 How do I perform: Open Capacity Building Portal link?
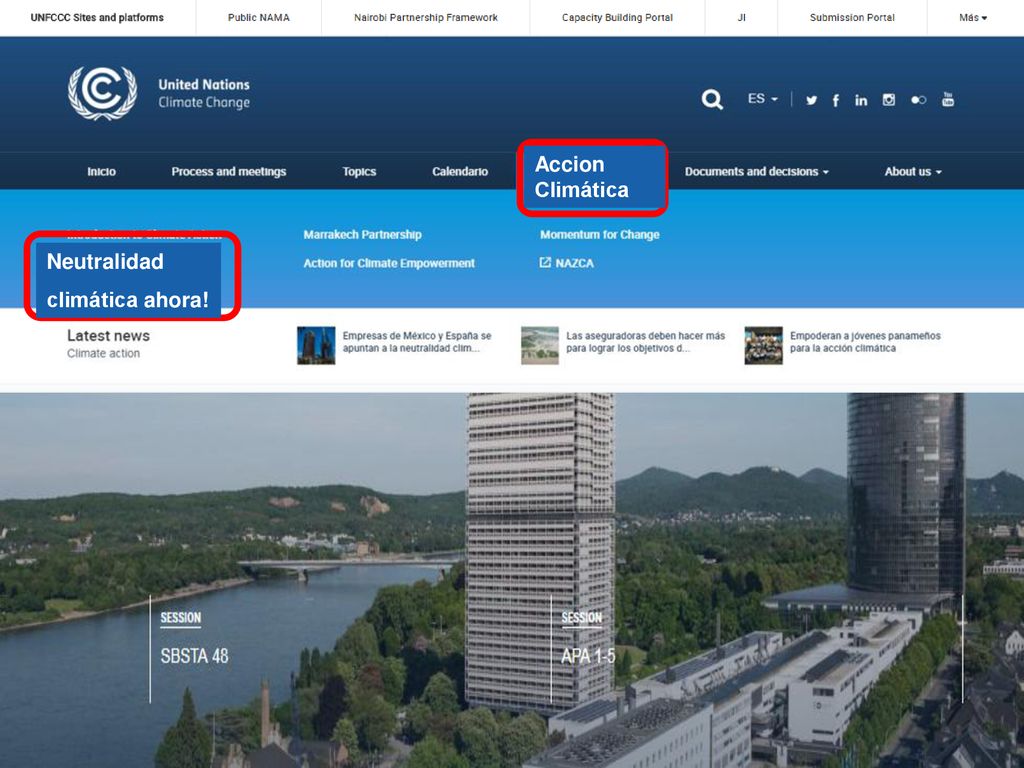tap(617, 18)
